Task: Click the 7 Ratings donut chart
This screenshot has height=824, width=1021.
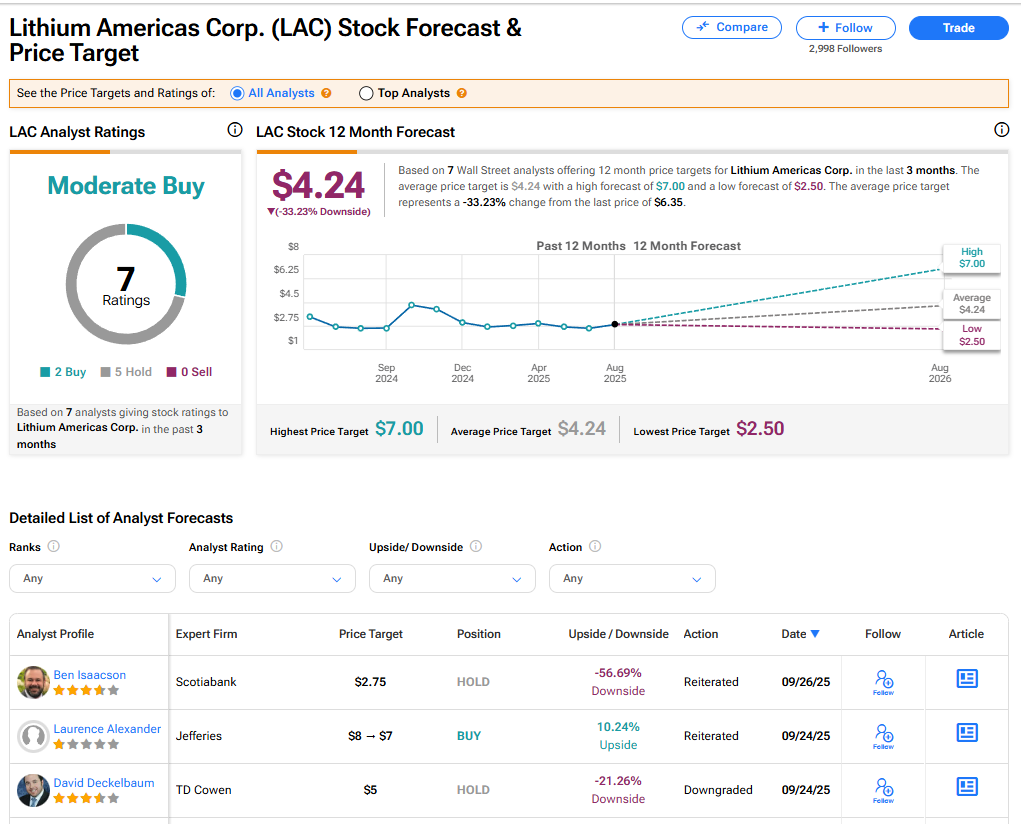Action: [x=126, y=284]
